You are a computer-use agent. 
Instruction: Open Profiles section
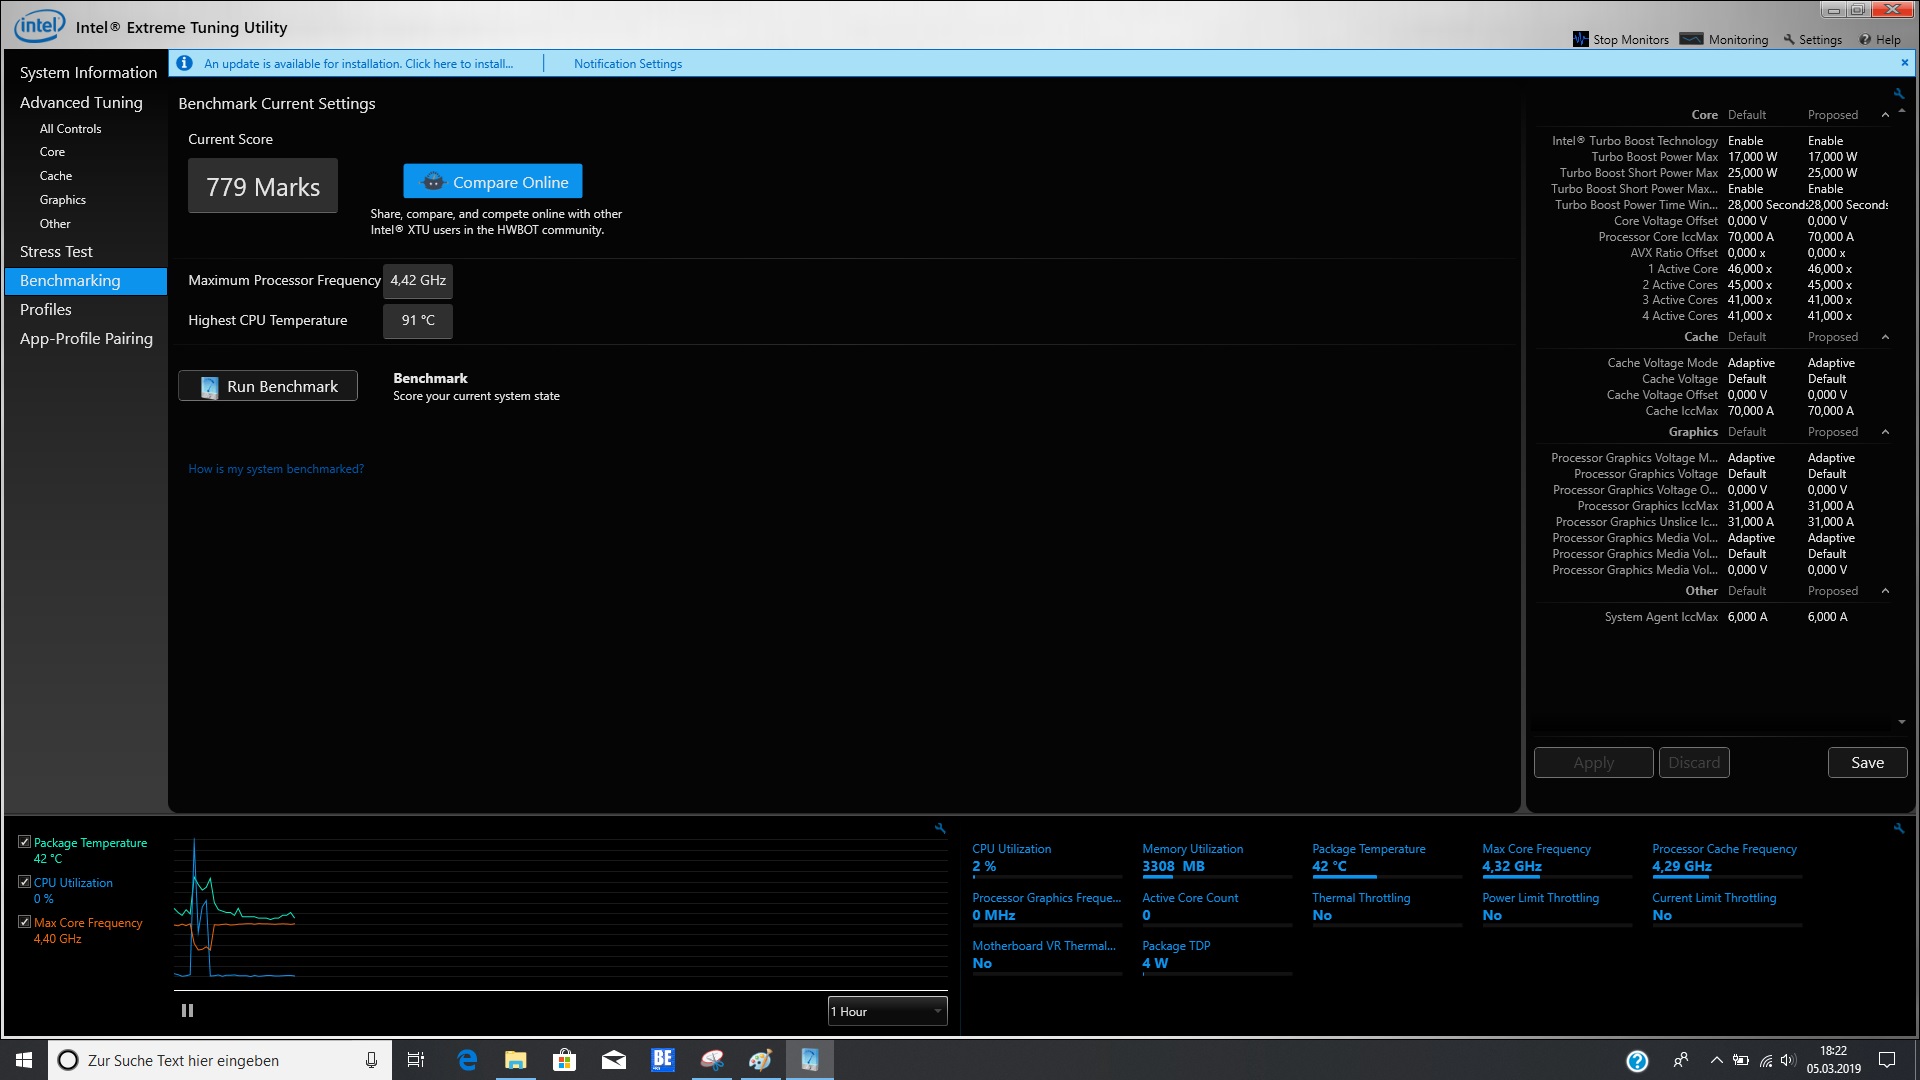pyautogui.click(x=46, y=310)
